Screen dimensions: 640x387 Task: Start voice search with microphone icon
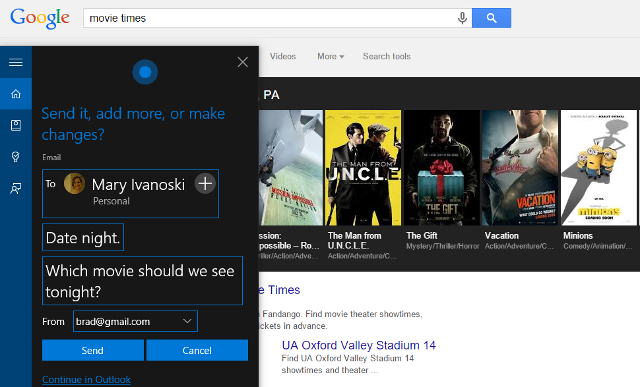click(462, 18)
